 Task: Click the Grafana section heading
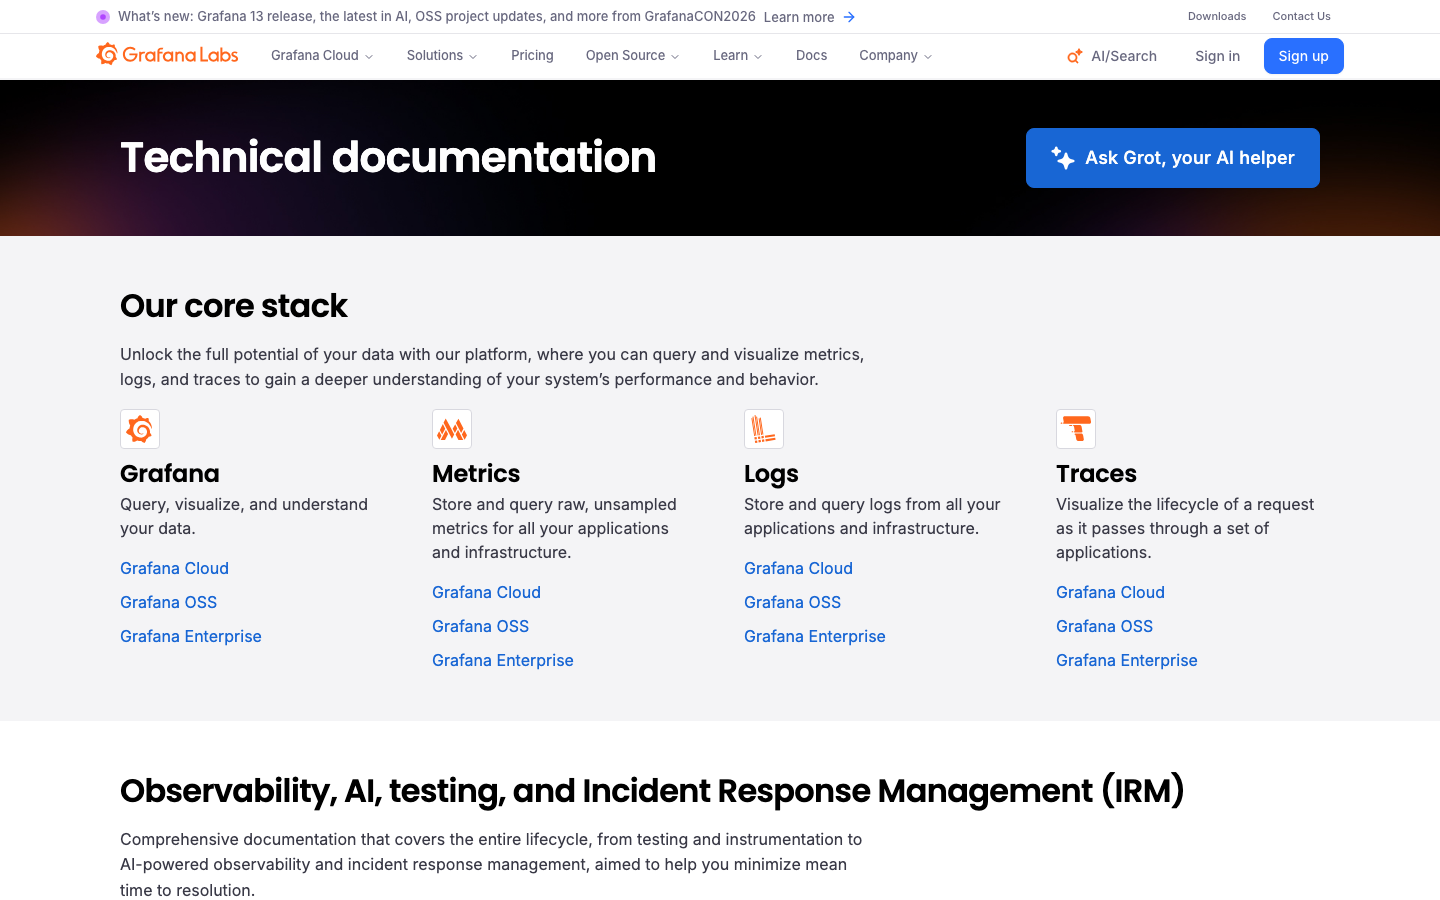(170, 473)
